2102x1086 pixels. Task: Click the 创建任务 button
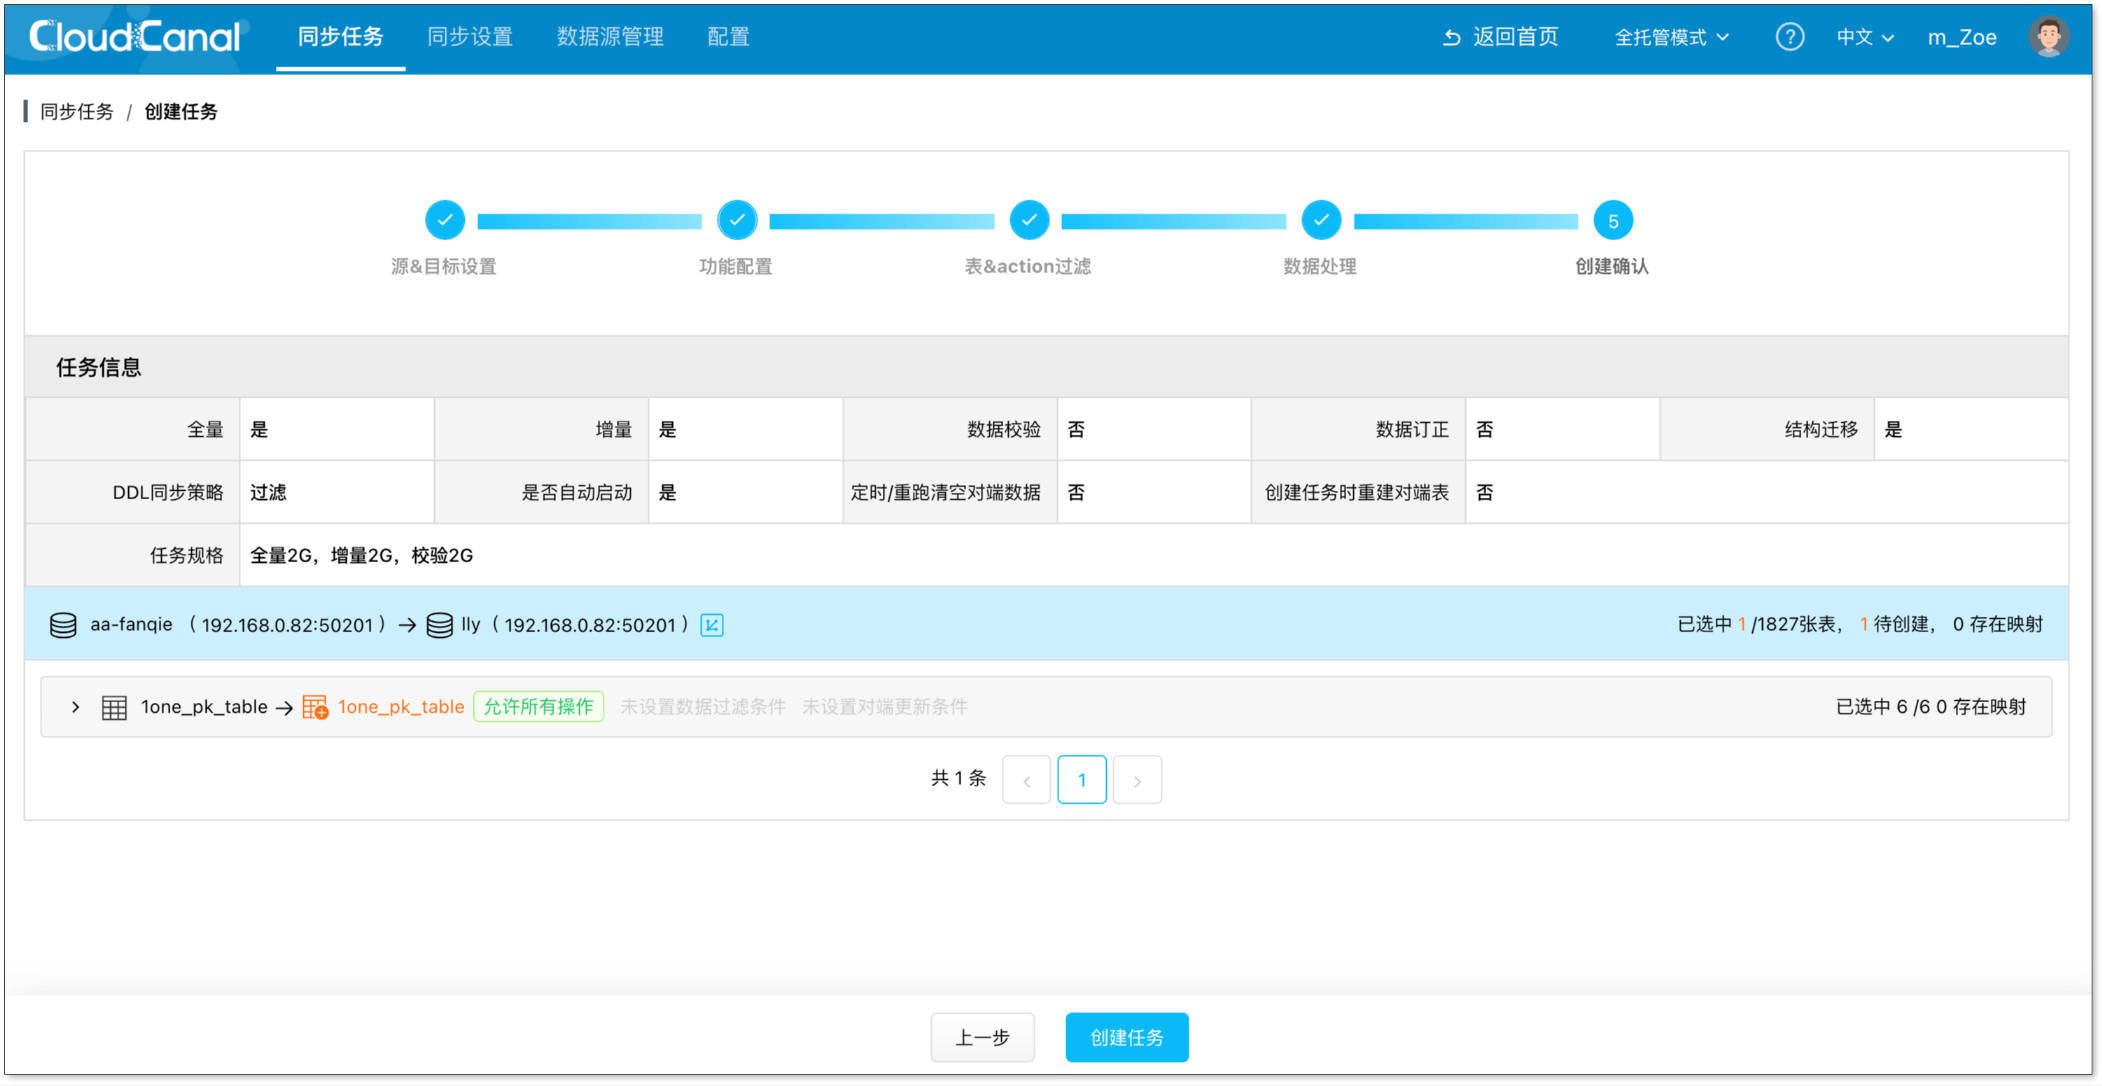coord(1126,1037)
